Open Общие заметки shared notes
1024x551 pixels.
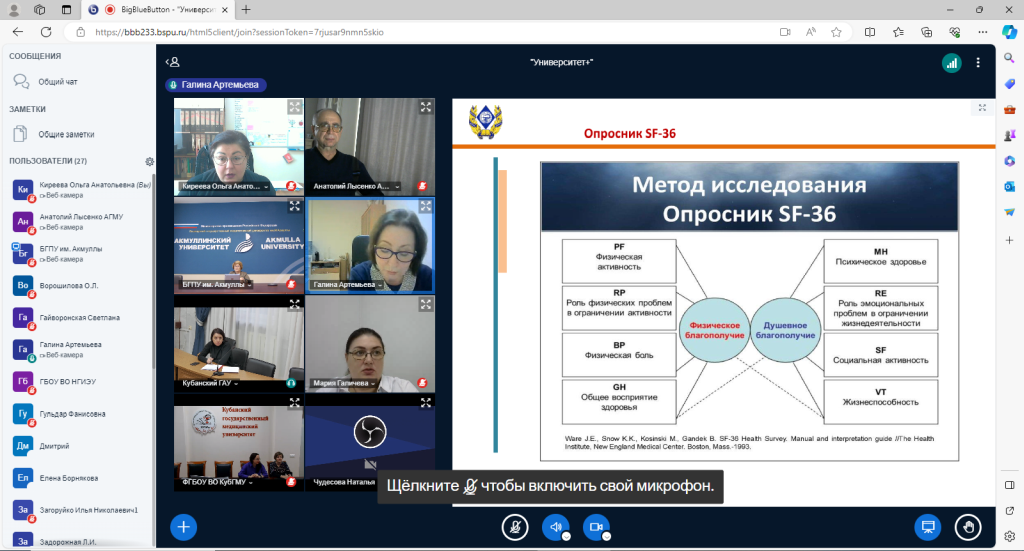66,134
